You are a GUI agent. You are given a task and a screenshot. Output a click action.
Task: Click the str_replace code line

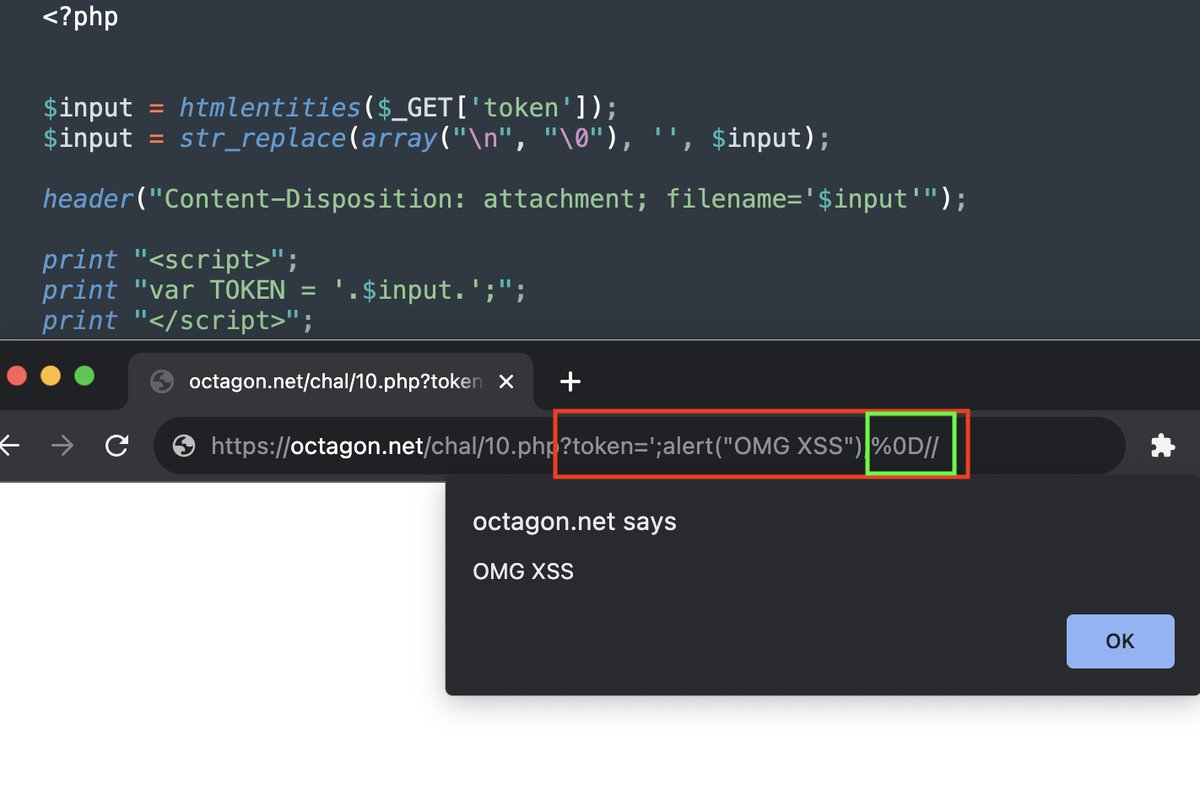[x=436, y=138]
